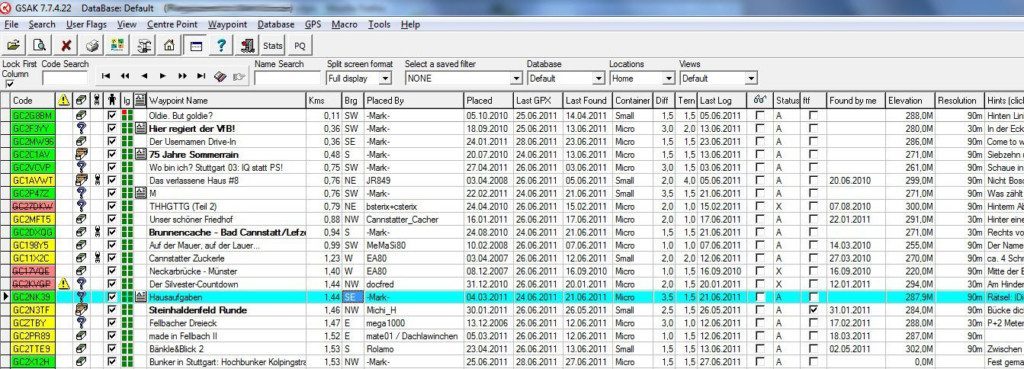Open the User Flags menu
1024x369 pixels.
tap(87, 24)
